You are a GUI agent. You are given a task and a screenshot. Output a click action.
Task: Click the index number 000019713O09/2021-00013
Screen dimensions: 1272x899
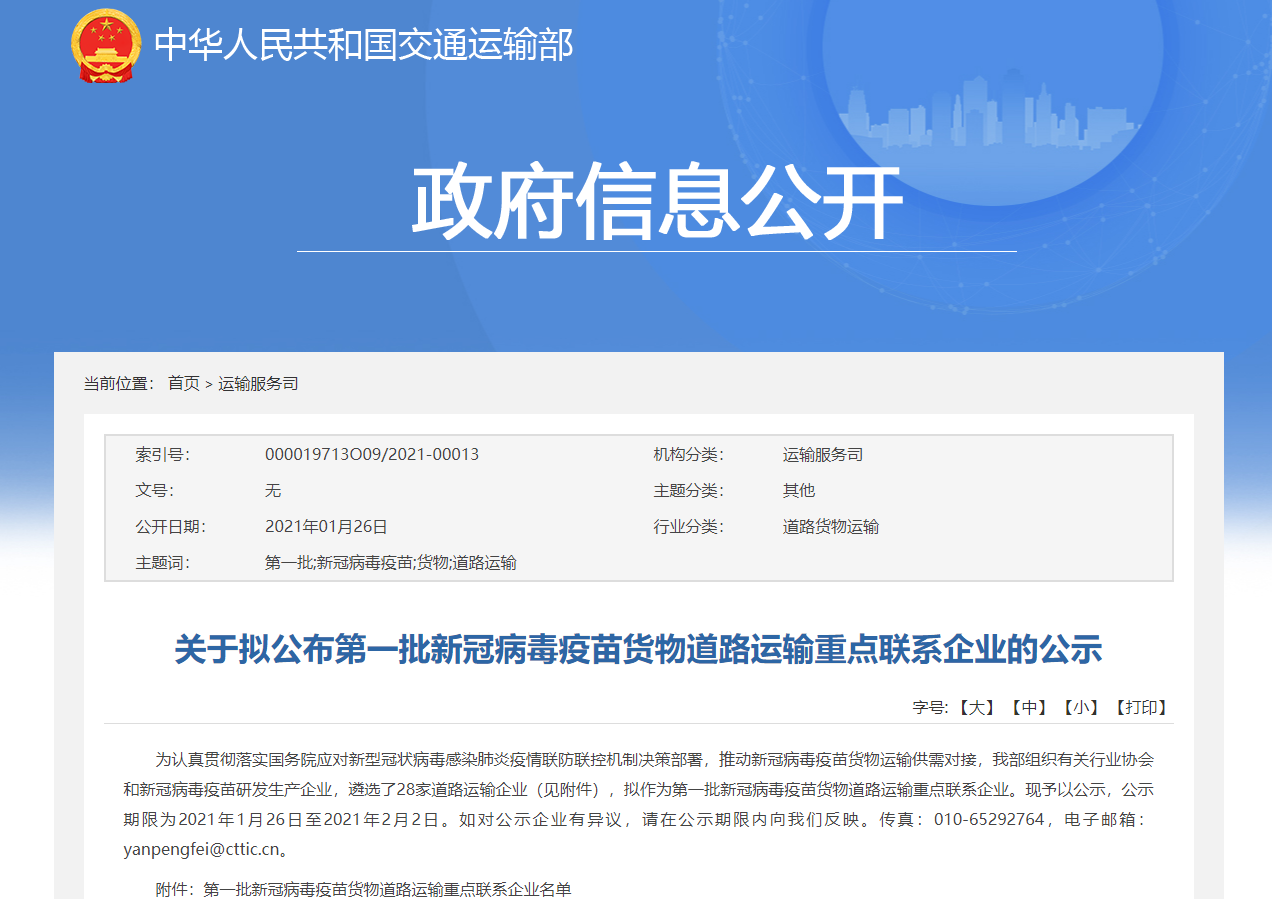(x=371, y=454)
